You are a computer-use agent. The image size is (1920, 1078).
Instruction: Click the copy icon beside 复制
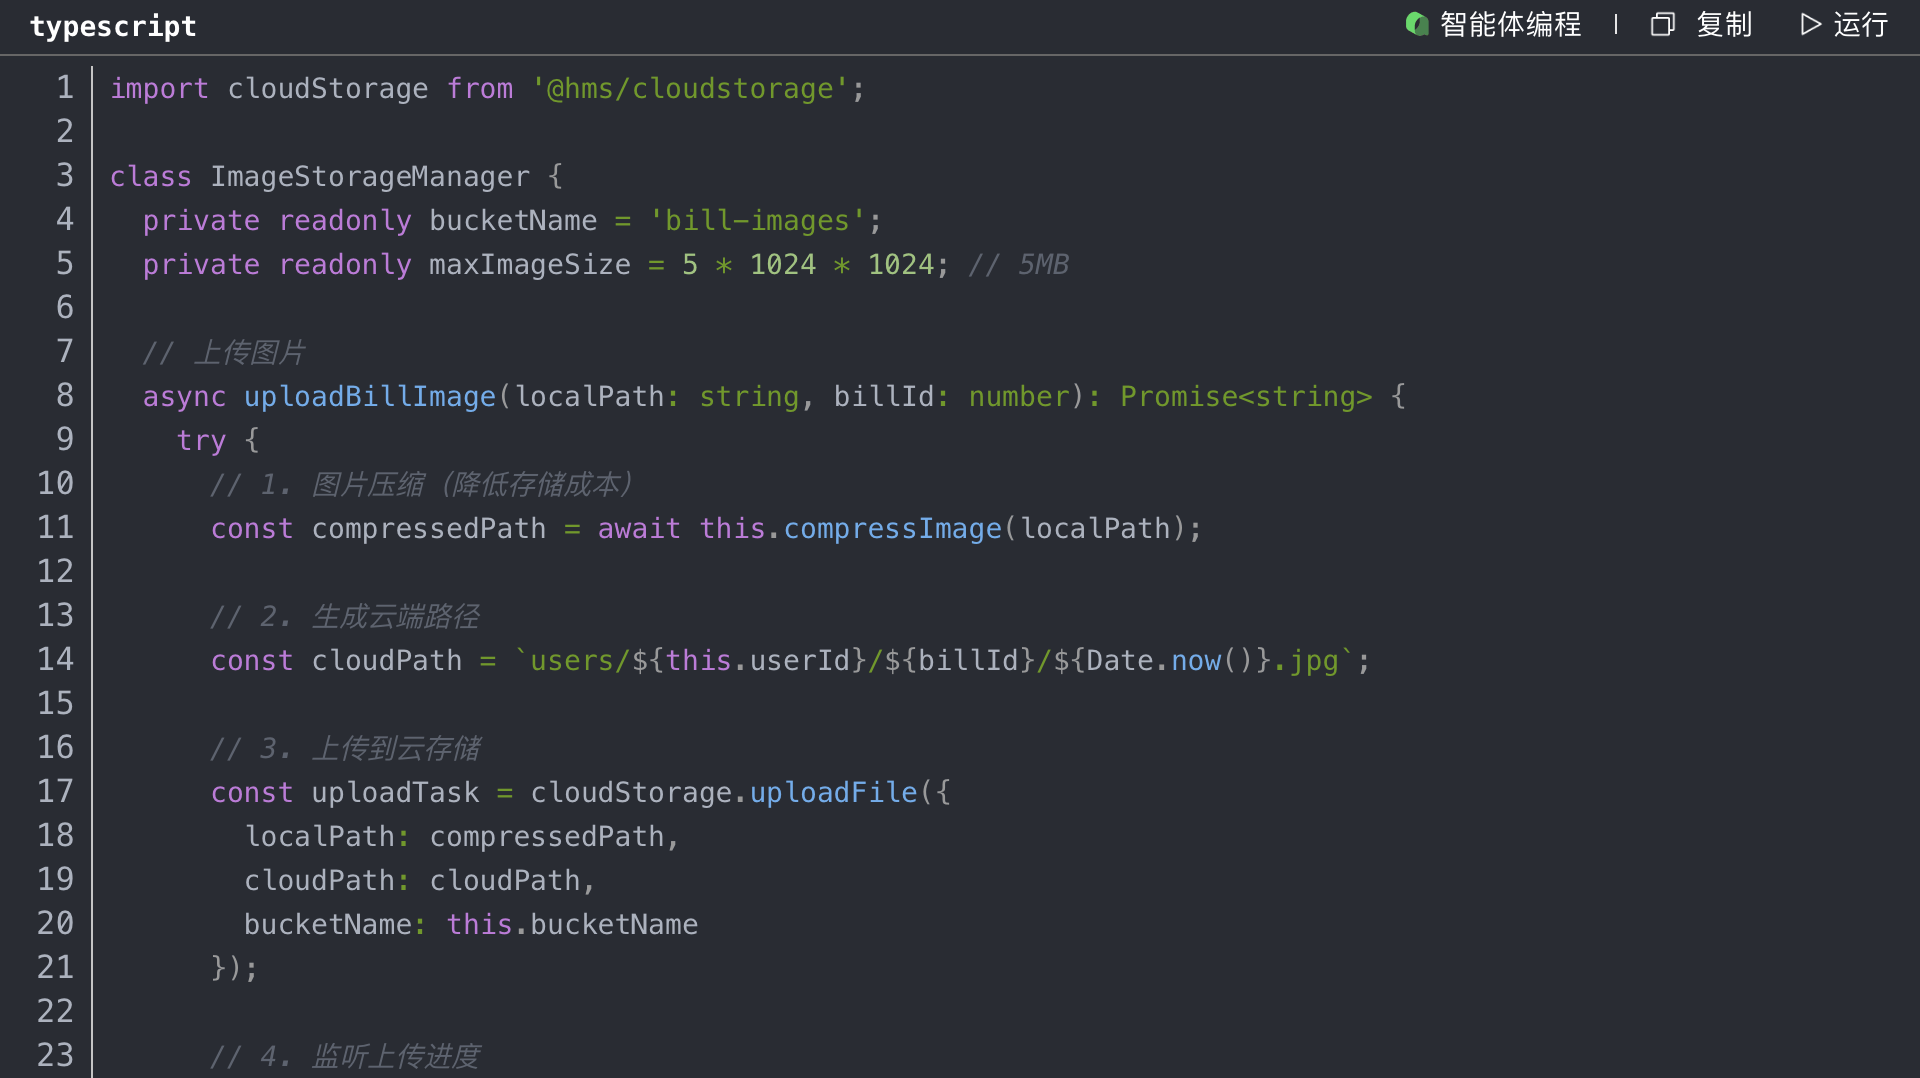point(1662,24)
